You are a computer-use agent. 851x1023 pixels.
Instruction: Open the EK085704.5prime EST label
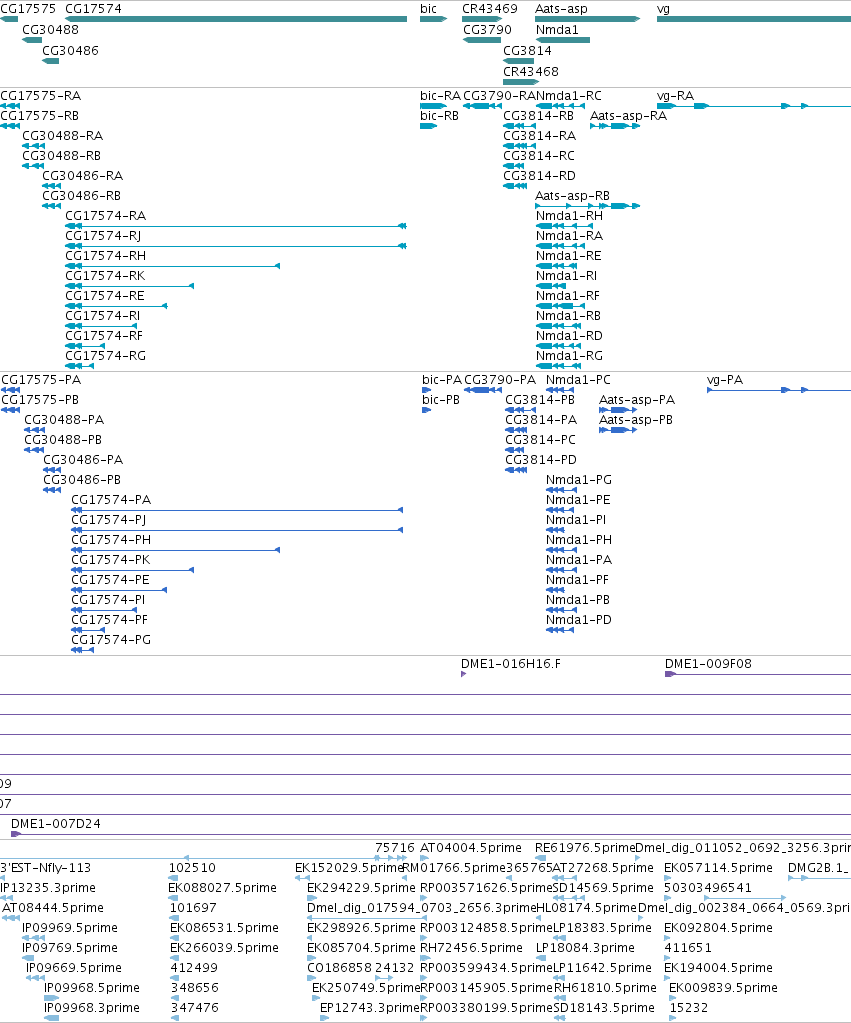[361, 948]
